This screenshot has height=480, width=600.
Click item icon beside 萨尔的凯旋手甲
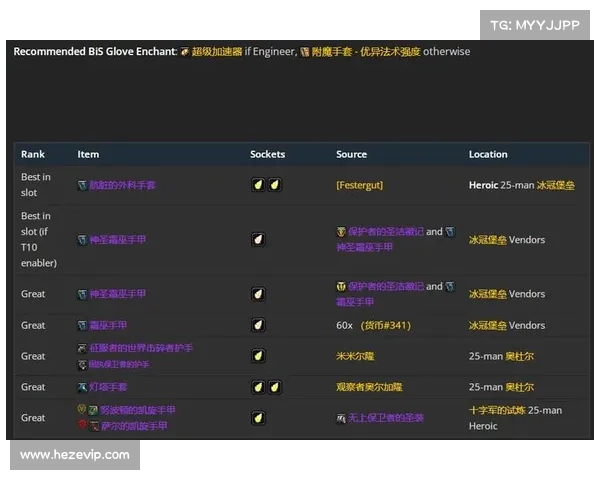[x=94, y=426]
